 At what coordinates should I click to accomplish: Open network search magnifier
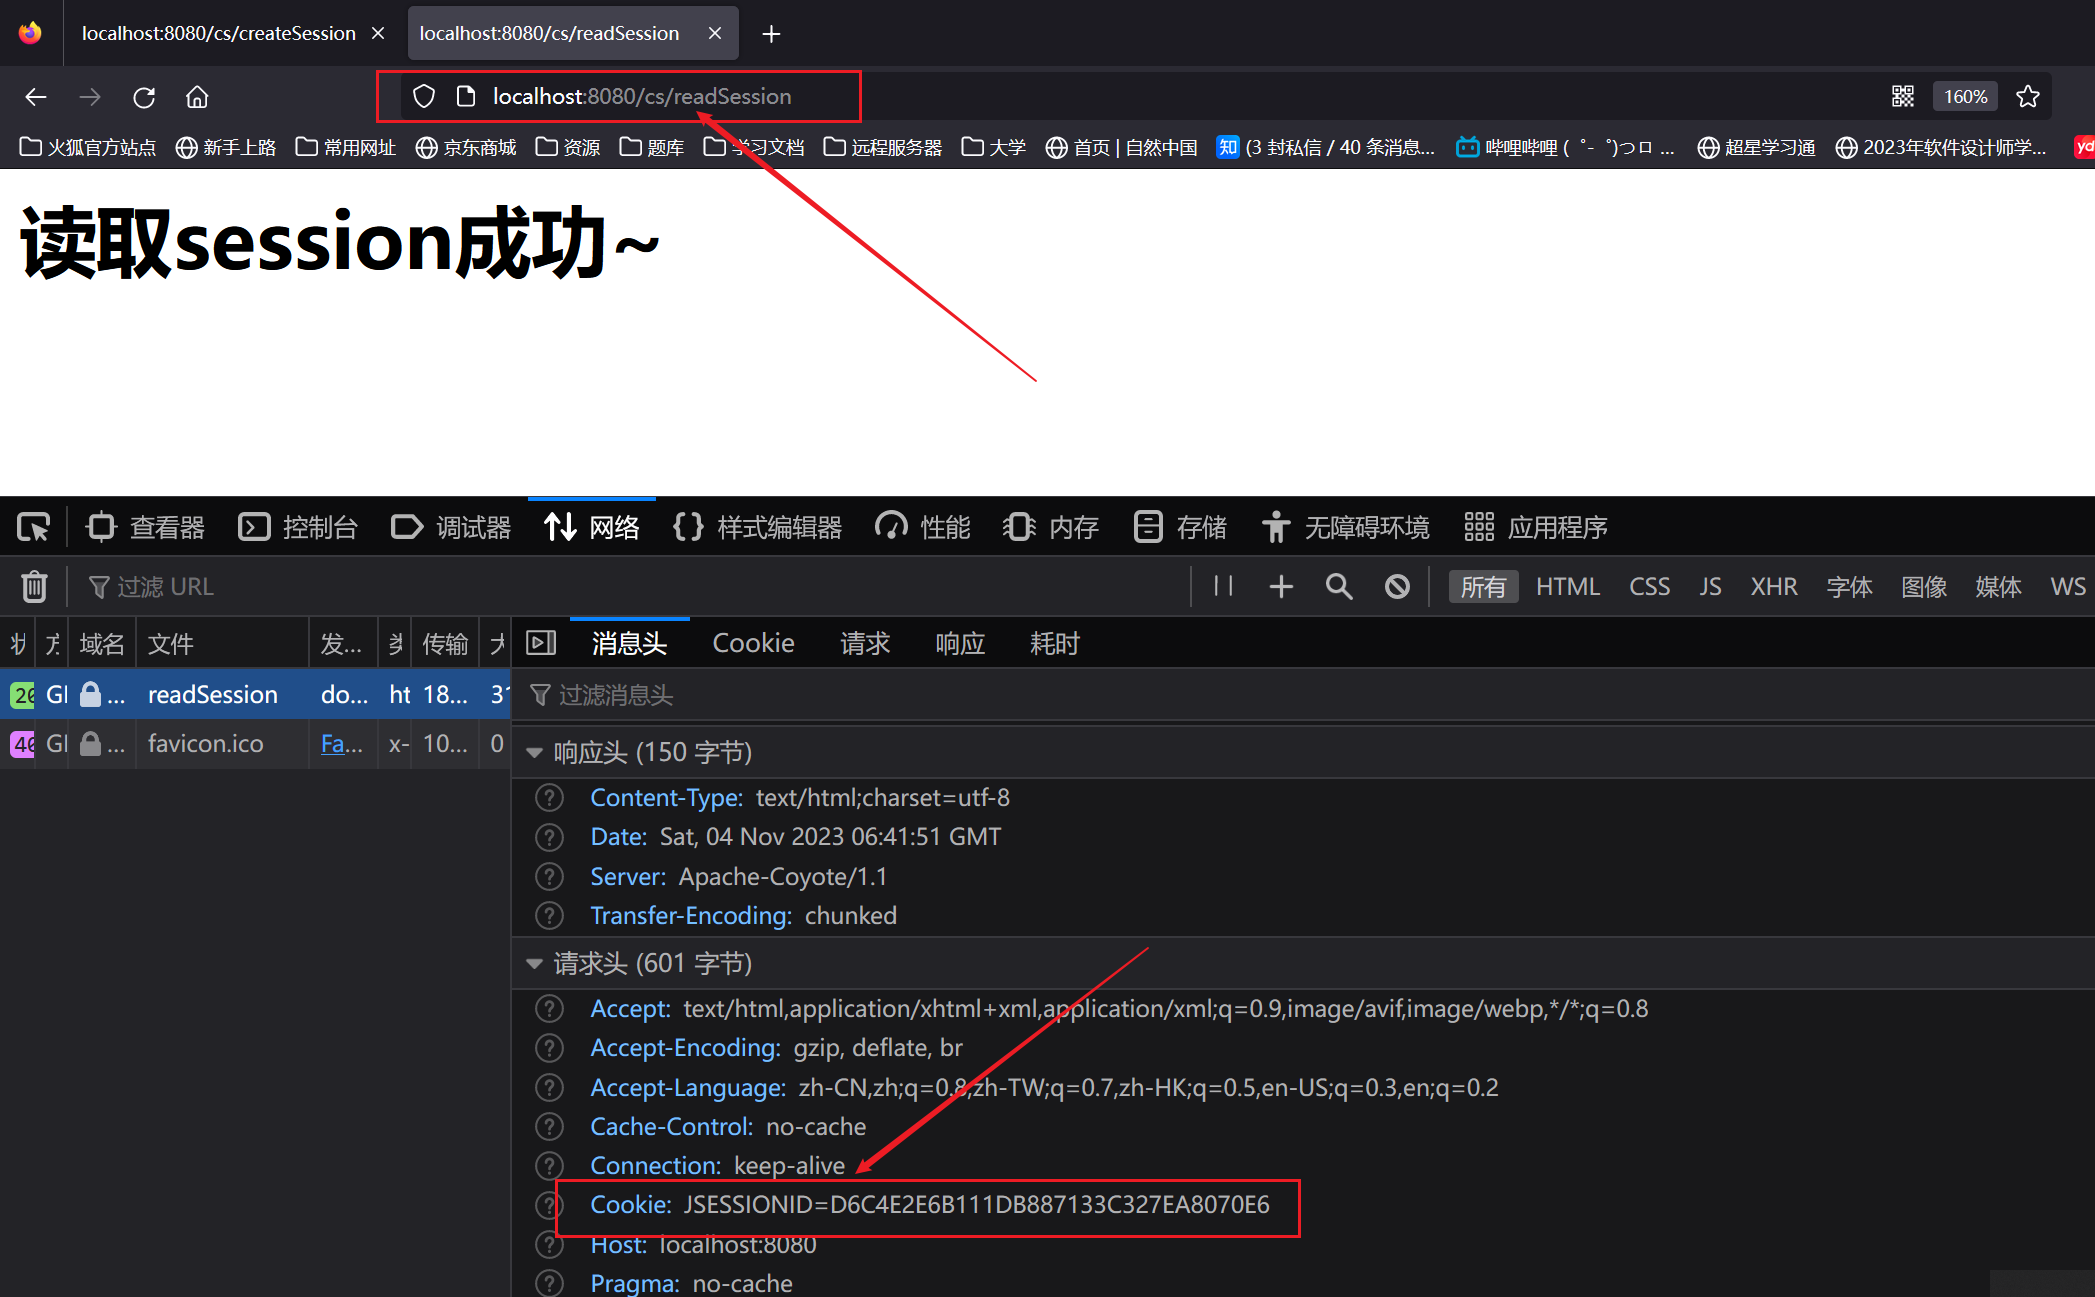pyautogui.click(x=1339, y=586)
